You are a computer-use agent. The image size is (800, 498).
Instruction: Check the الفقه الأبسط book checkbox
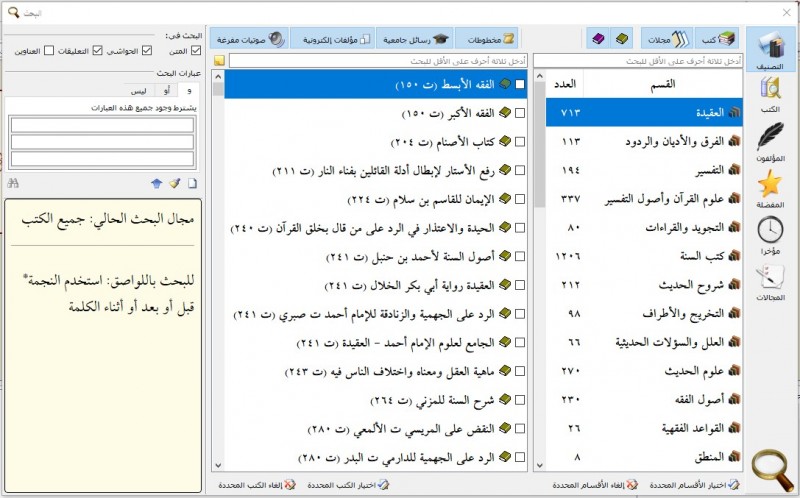click(x=520, y=84)
